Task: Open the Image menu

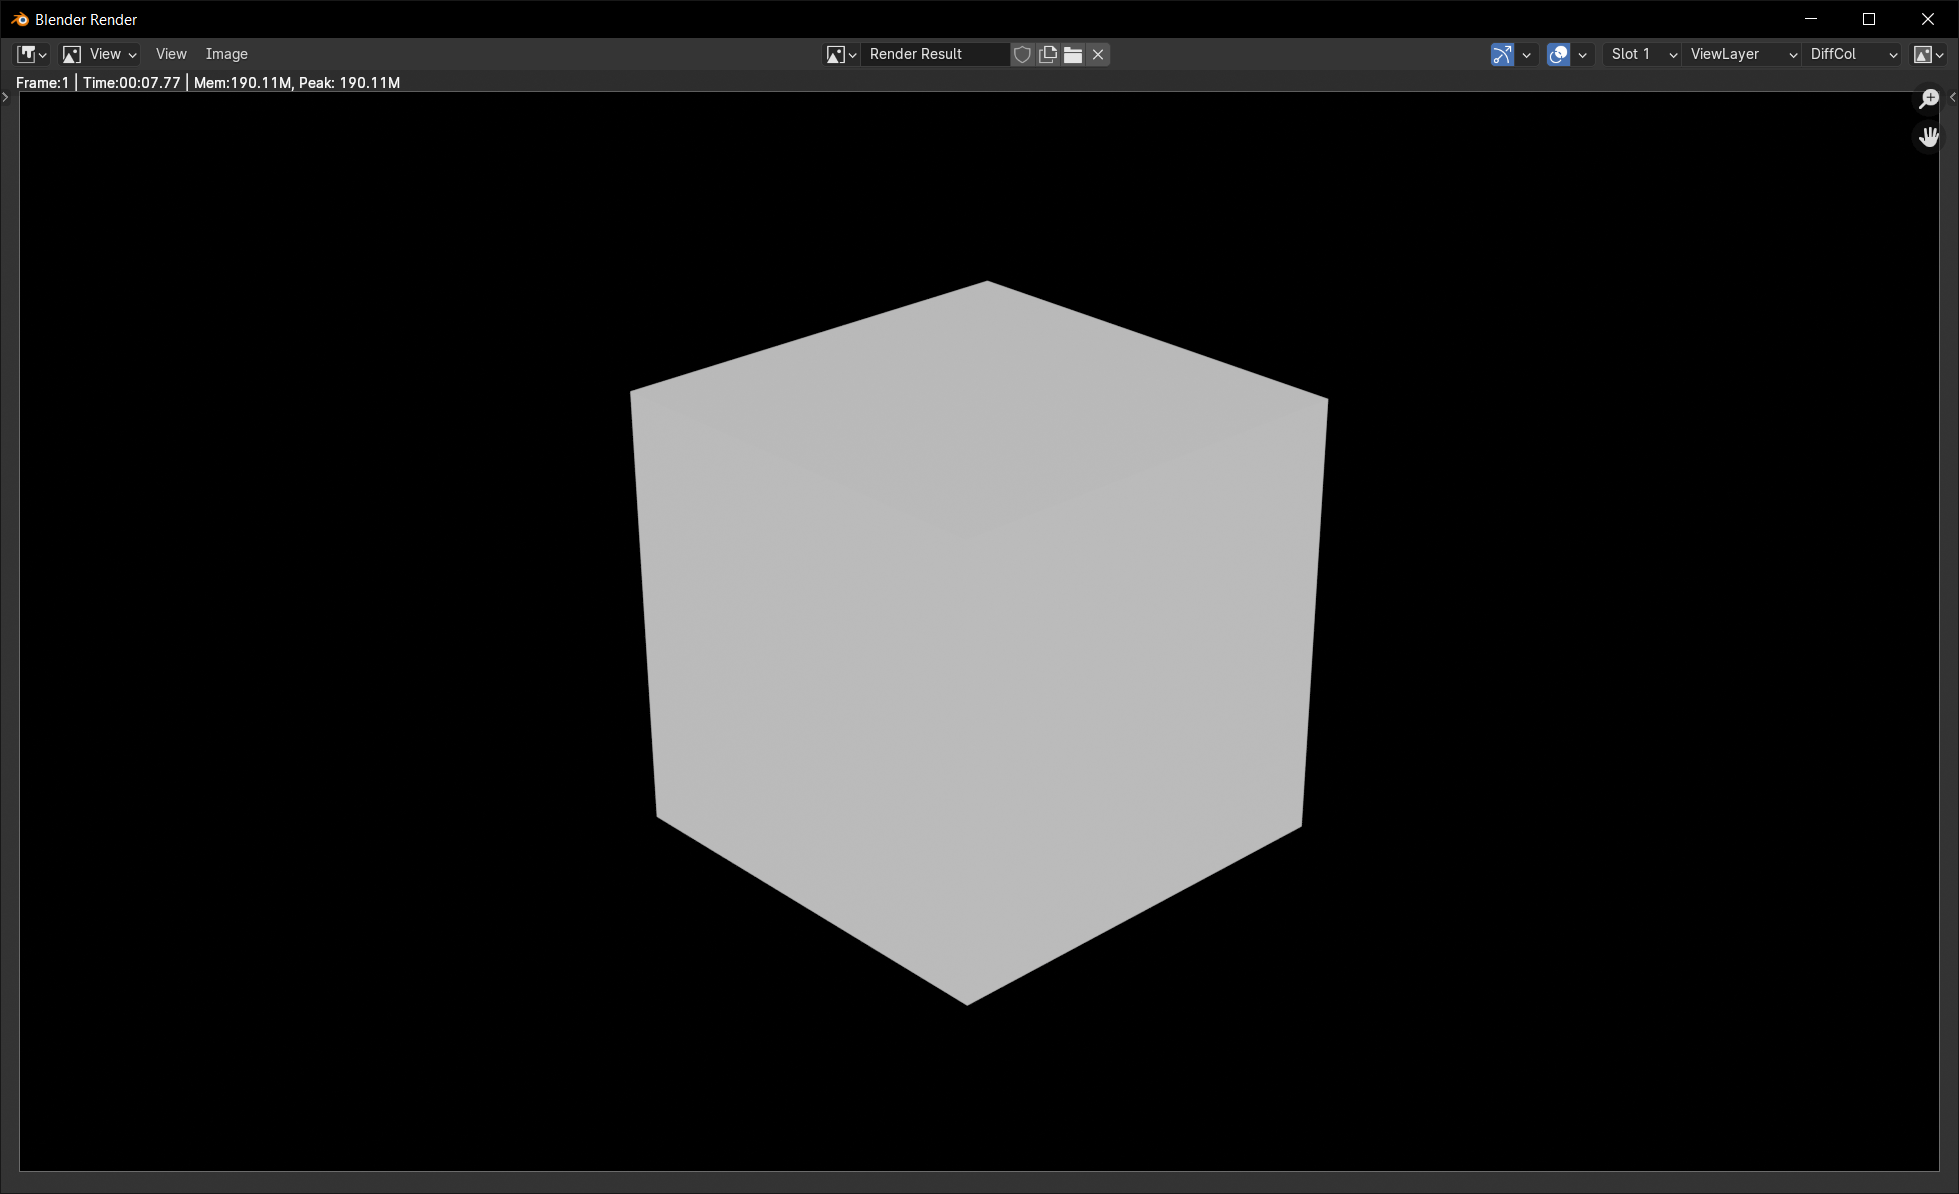Action: [227, 54]
